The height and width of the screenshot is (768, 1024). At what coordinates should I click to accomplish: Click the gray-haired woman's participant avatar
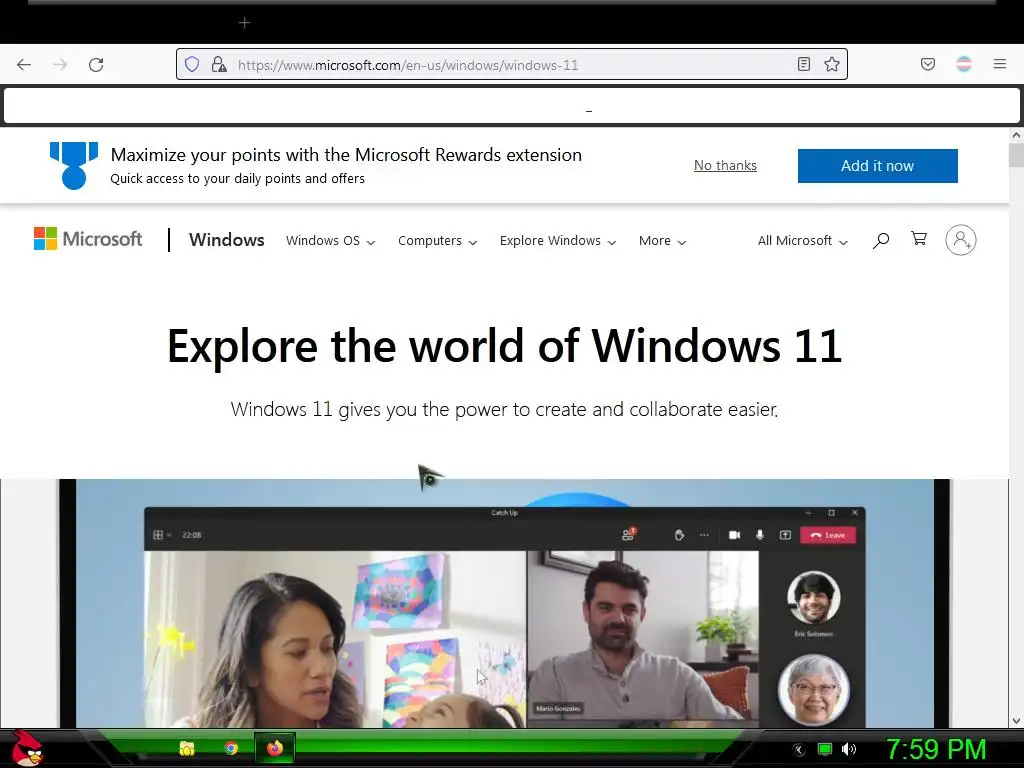click(x=813, y=690)
